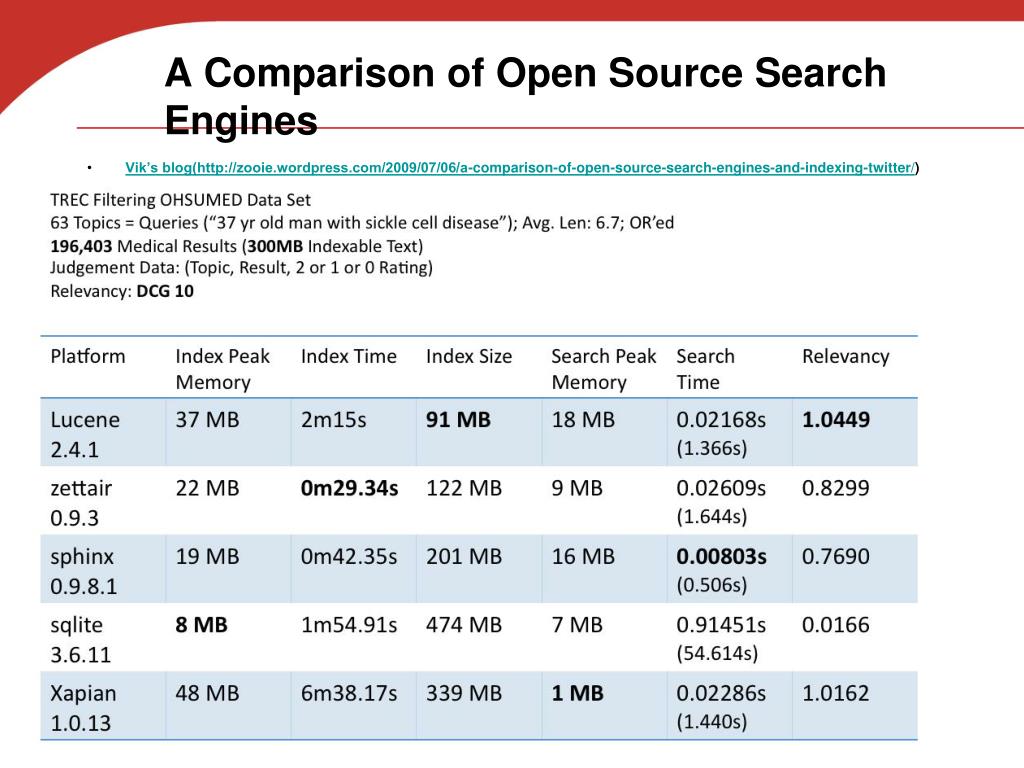Select the Search Time column header

click(x=705, y=369)
